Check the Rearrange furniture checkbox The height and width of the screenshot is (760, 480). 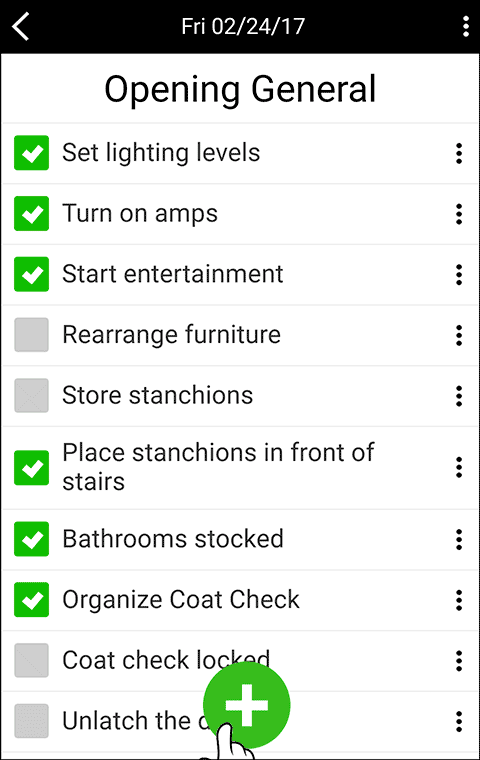pos(32,334)
